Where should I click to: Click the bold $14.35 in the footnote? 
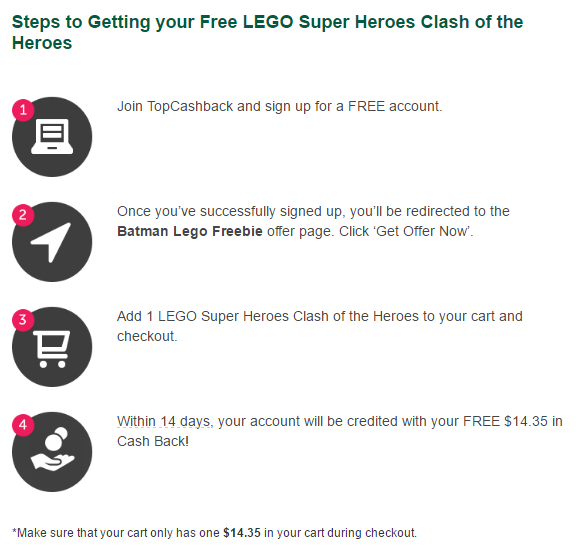(242, 533)
